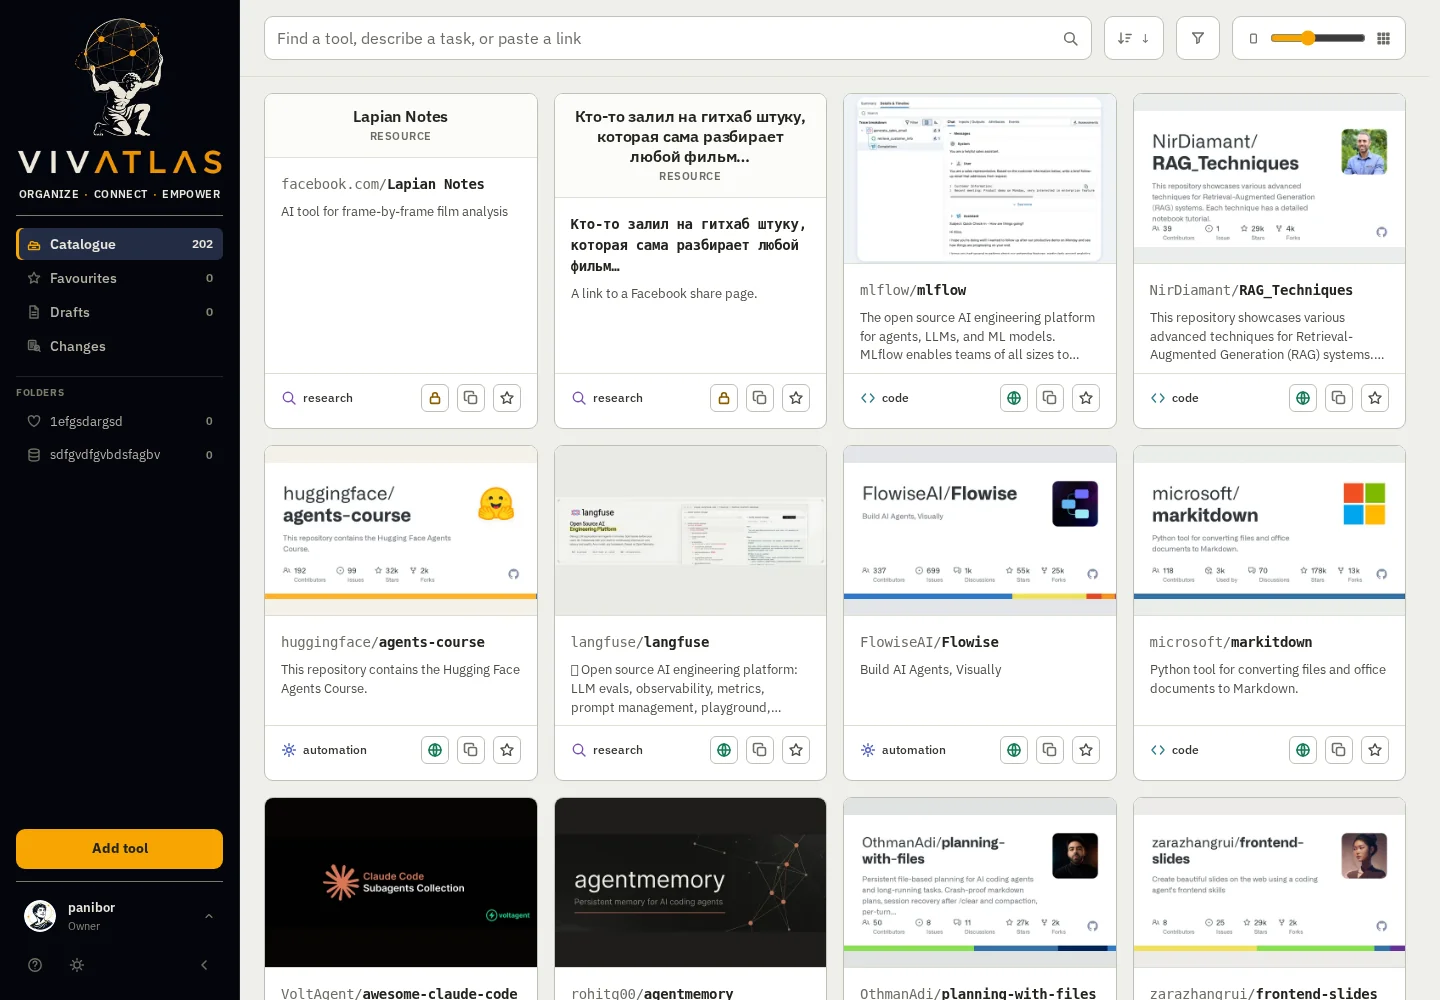Click the lock icon on Lapian Notes card
1440x1000 pixels.
click(x=435, y=398)
